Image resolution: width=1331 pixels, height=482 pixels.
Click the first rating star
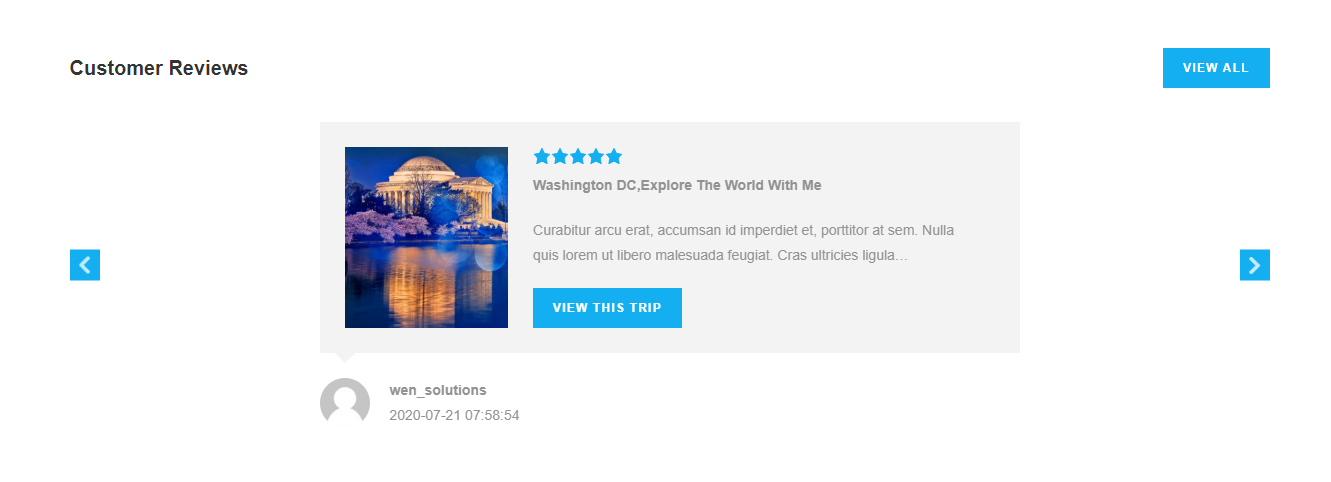[x=542, y=157]
